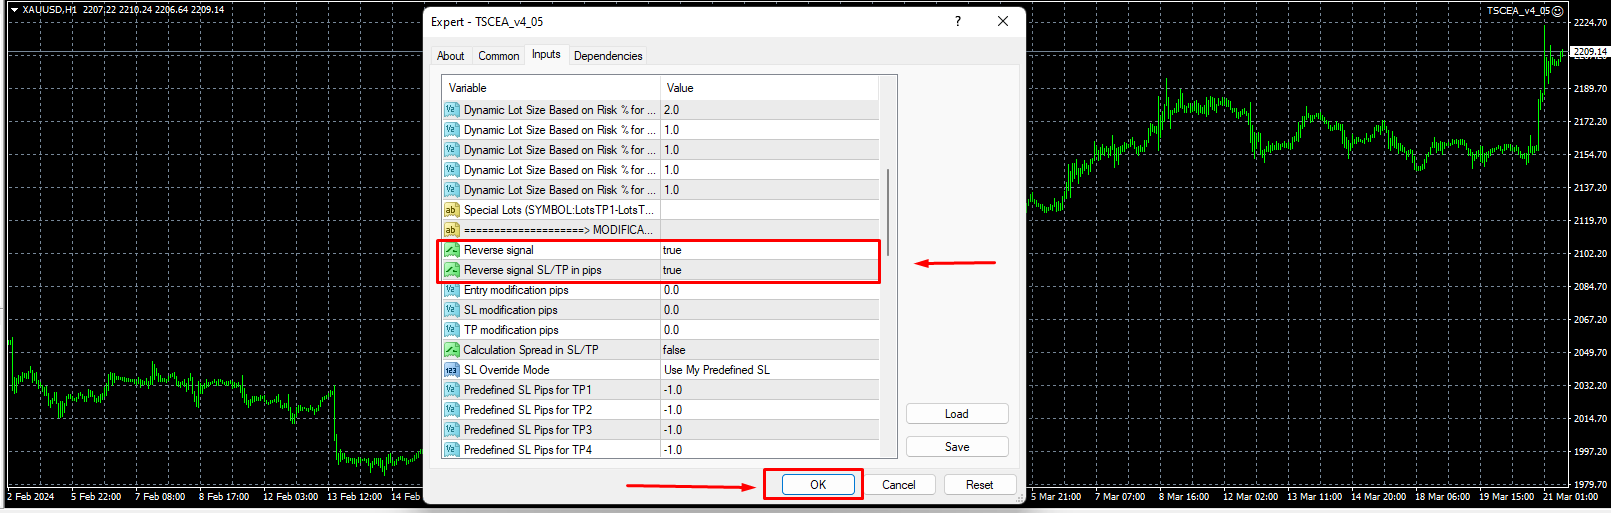This screenshot has width=1611, height=513.
Task: Click the Calculation Spread in SL/TP row icon
Action: 451,350
